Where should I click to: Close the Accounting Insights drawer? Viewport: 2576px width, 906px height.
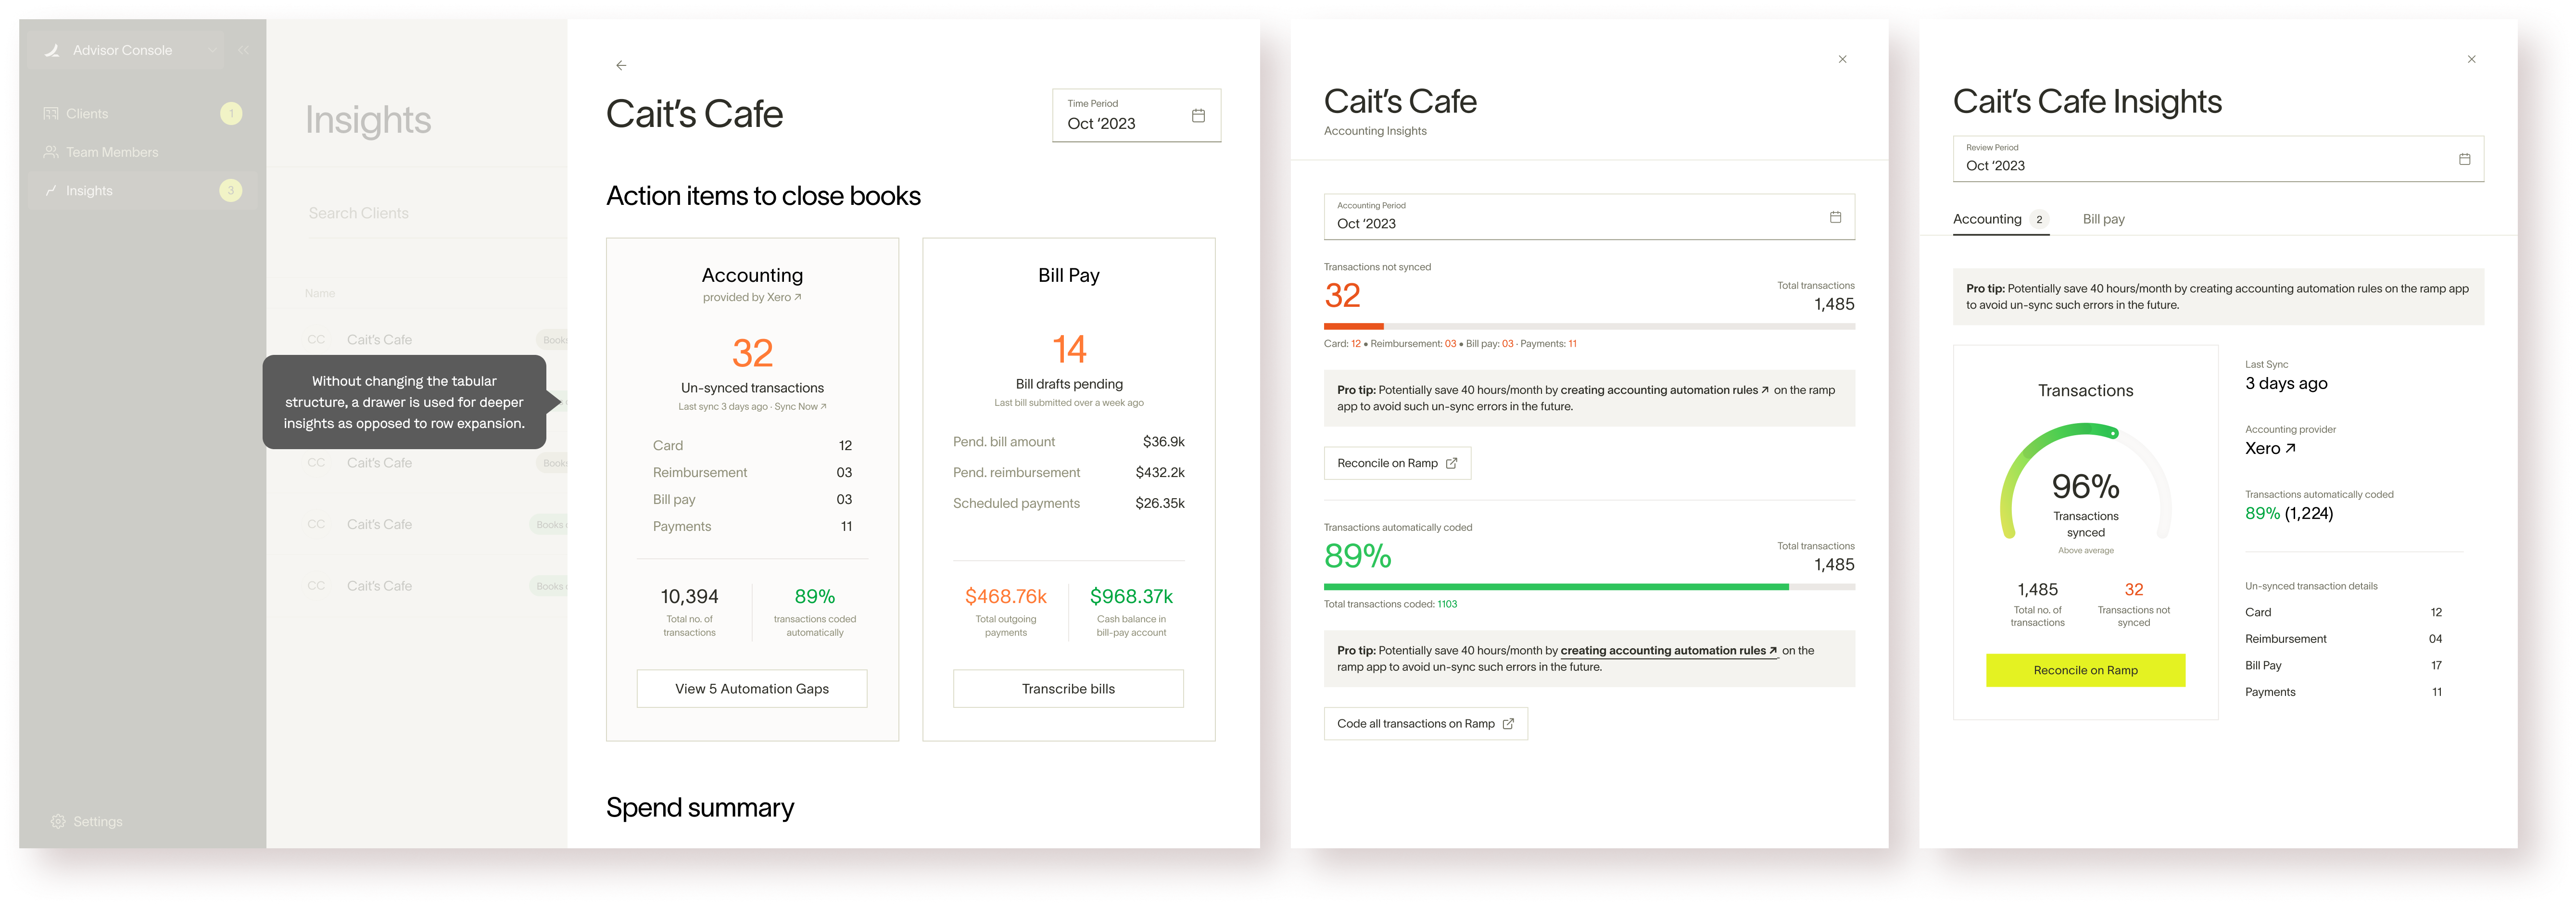[1842, 59]
